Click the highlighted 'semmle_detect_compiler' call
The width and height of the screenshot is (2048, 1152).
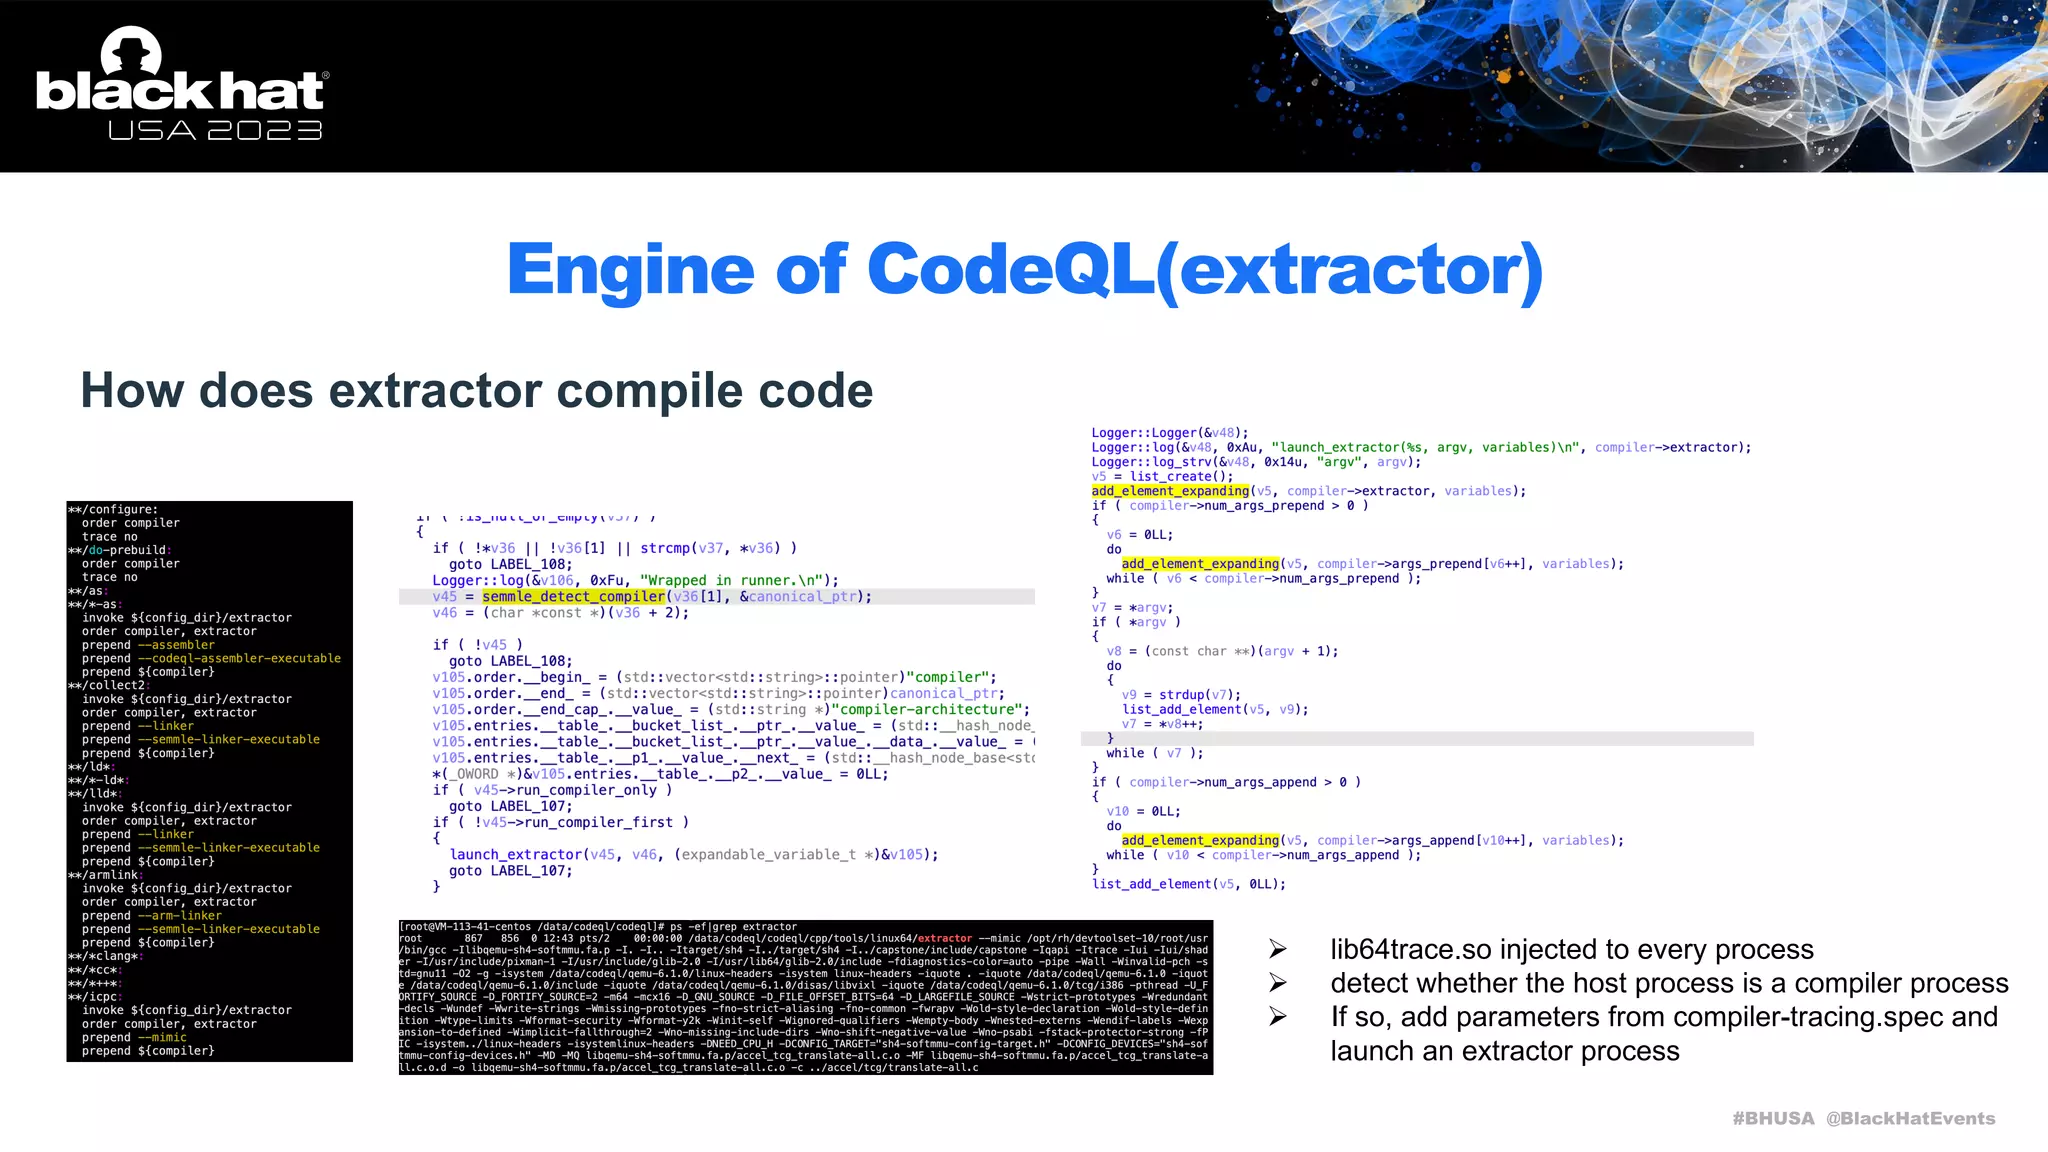click(573, 596)
